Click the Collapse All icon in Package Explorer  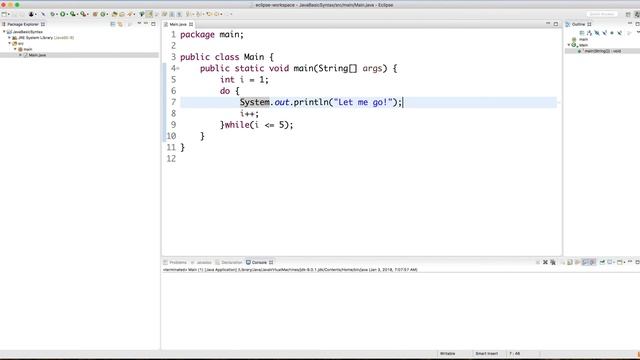point(113,24)
